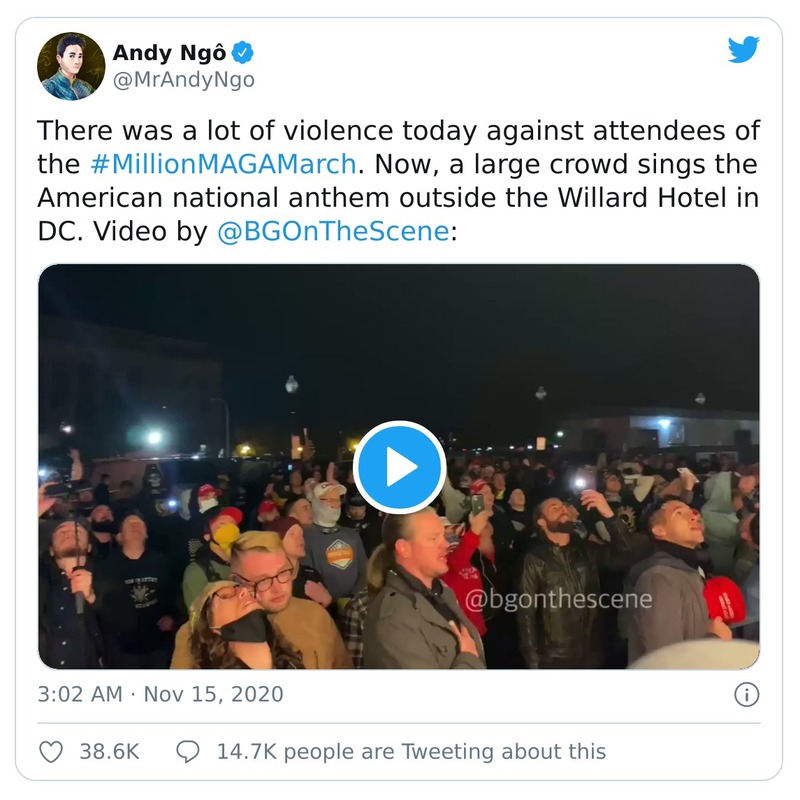The image size is (800, 800).
Task: Click the info circle icon
Action: [746, 694]
